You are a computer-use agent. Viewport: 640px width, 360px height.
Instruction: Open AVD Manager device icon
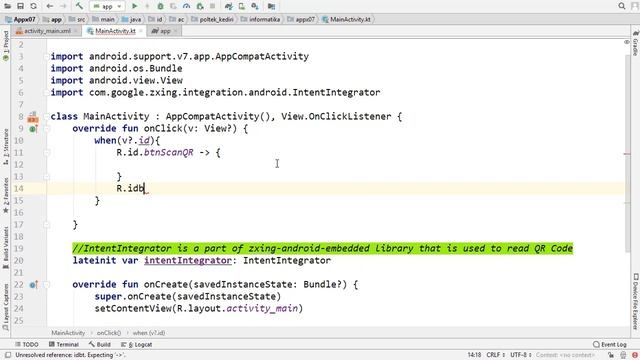(242, 6)
